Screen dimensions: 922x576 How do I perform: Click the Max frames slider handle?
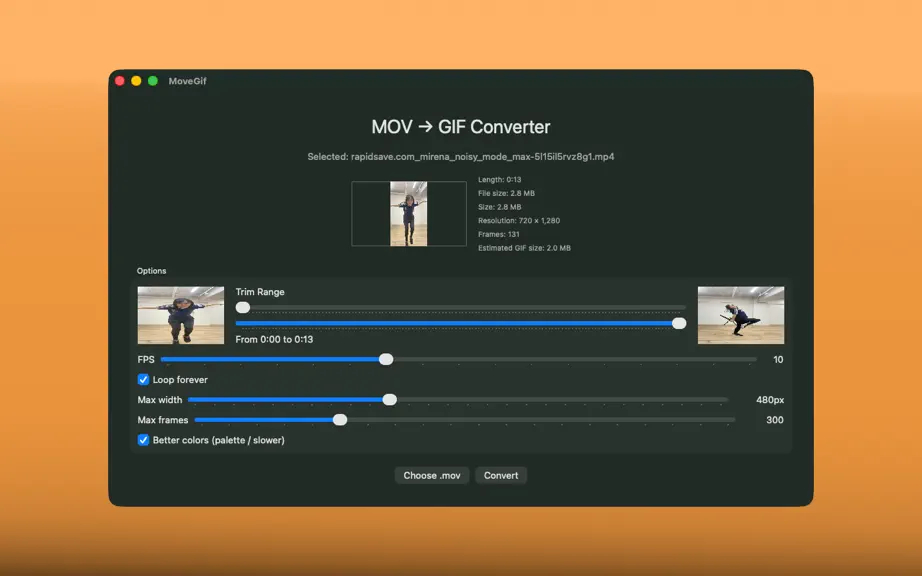pos(340,420)
